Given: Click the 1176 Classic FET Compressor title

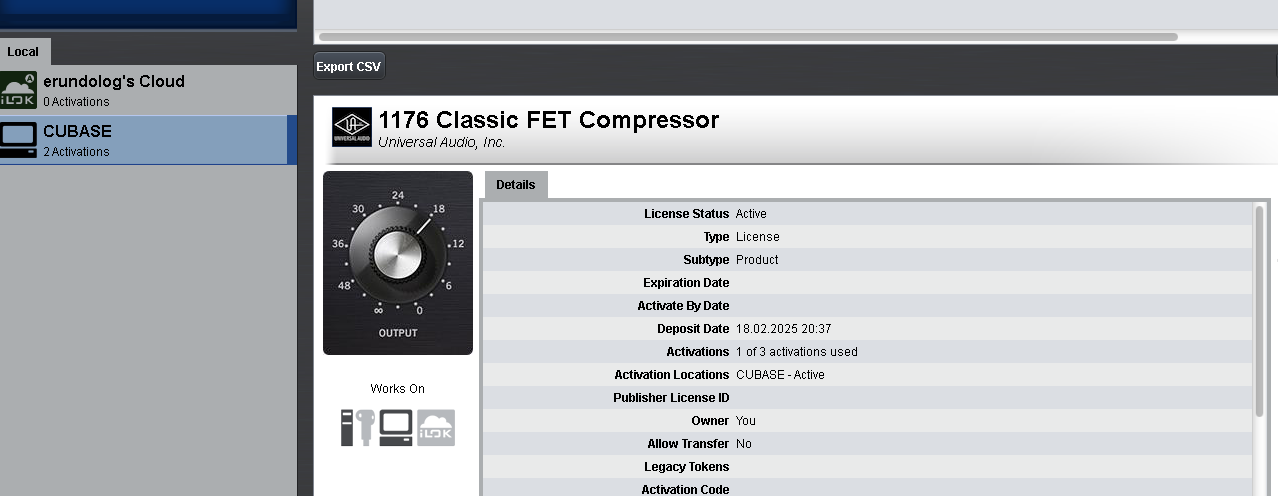Looking at the screenshot, I should click(548, 120).
